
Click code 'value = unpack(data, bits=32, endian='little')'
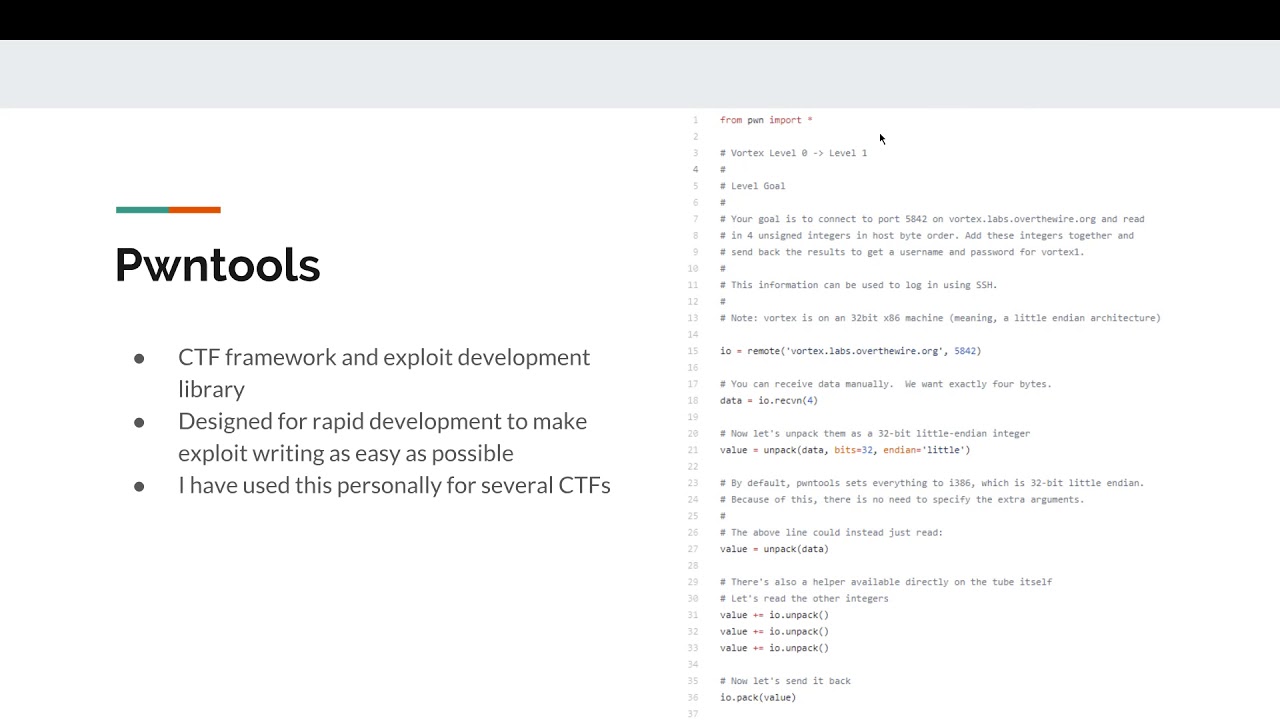click(845, 450)
